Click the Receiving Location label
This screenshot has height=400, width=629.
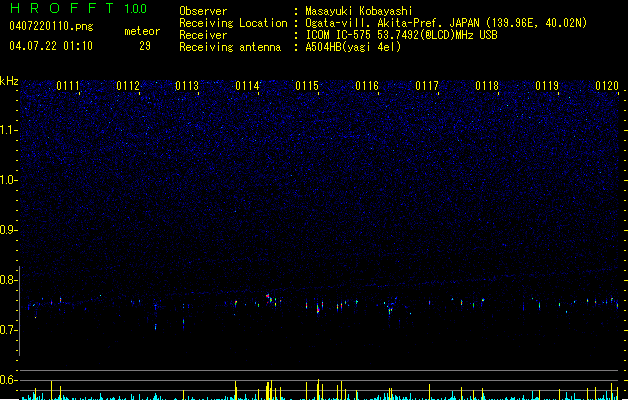pyautogui.click(x=233, y=23)
